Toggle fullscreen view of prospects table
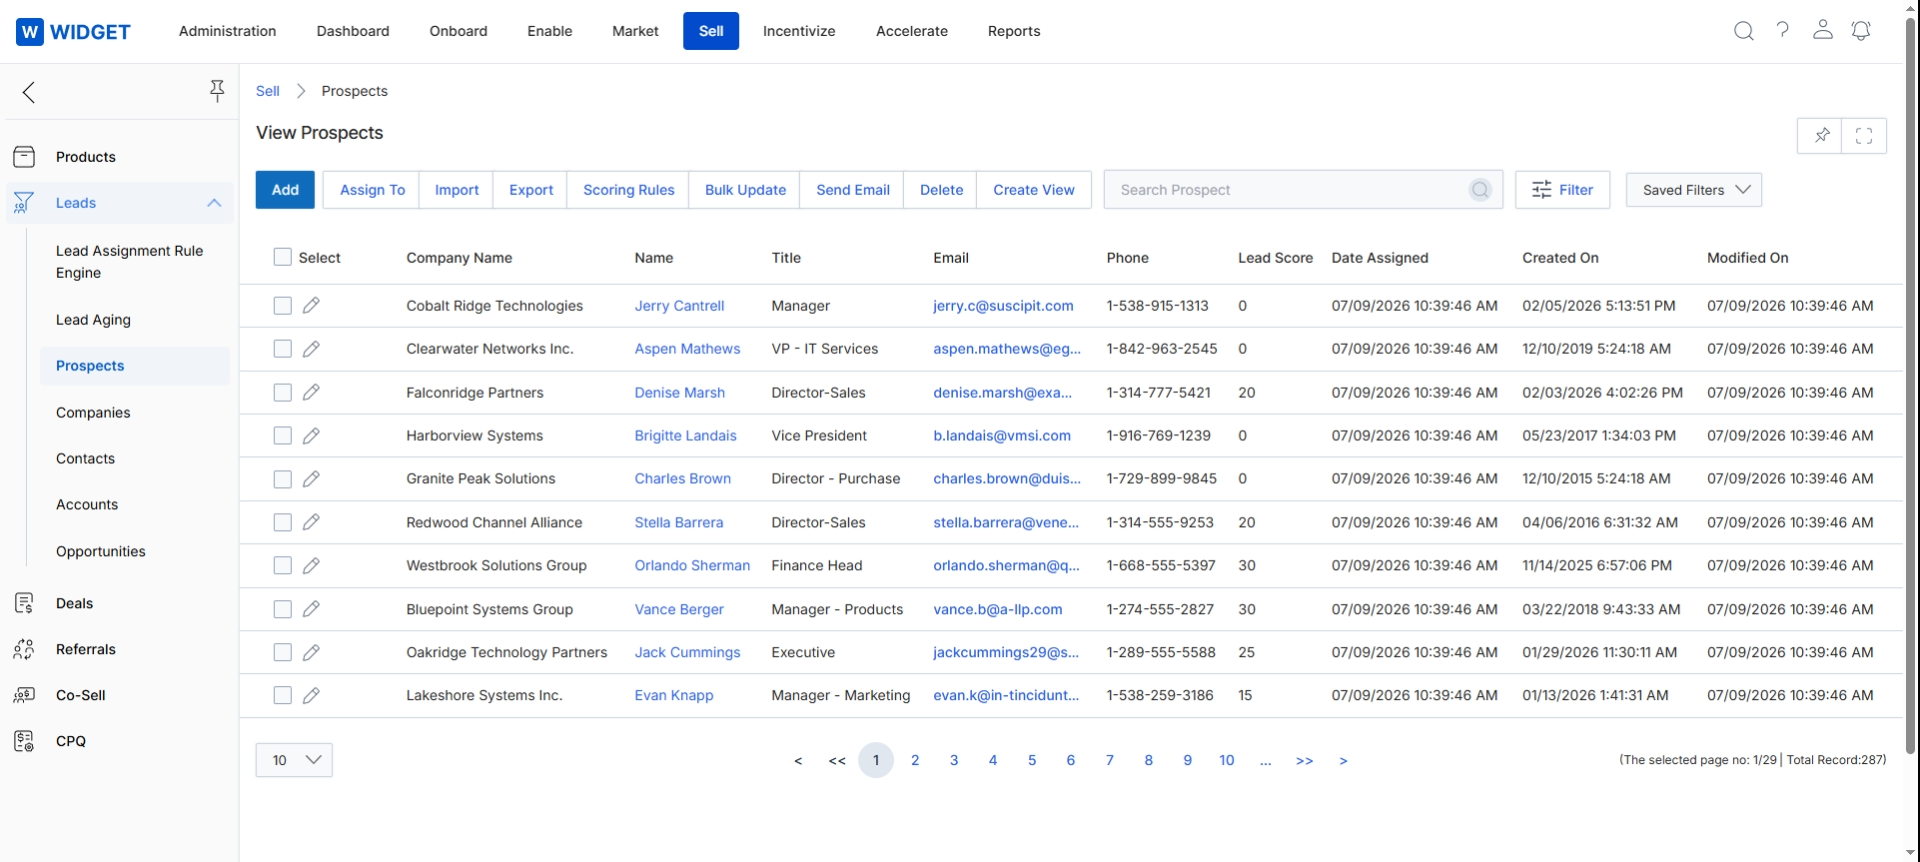 point(1864,136)
